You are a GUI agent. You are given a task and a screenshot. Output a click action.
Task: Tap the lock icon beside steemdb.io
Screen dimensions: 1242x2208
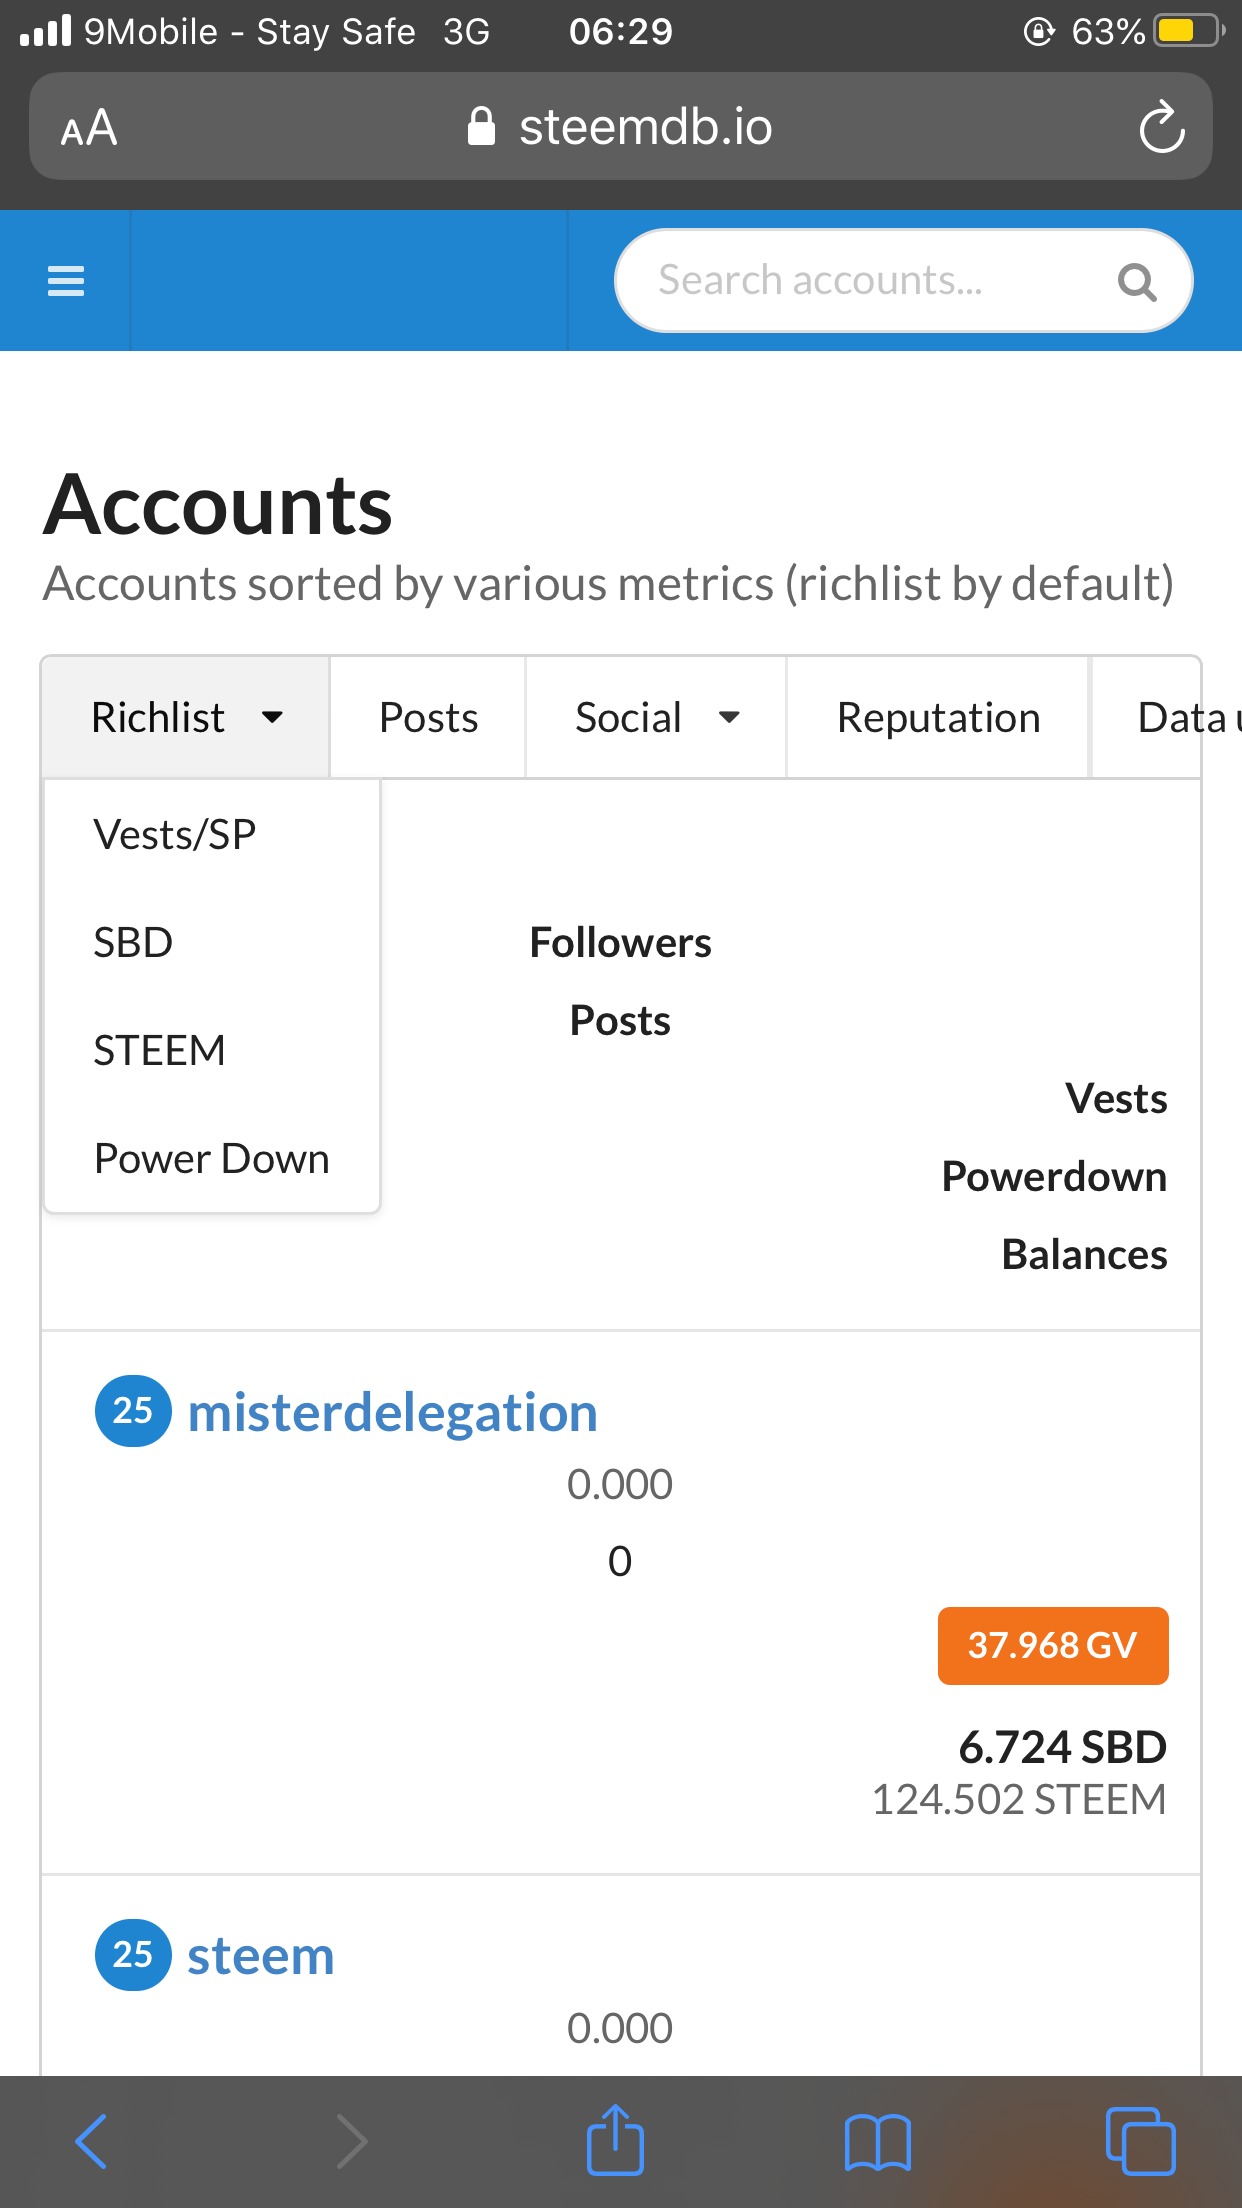coord(481,127)
